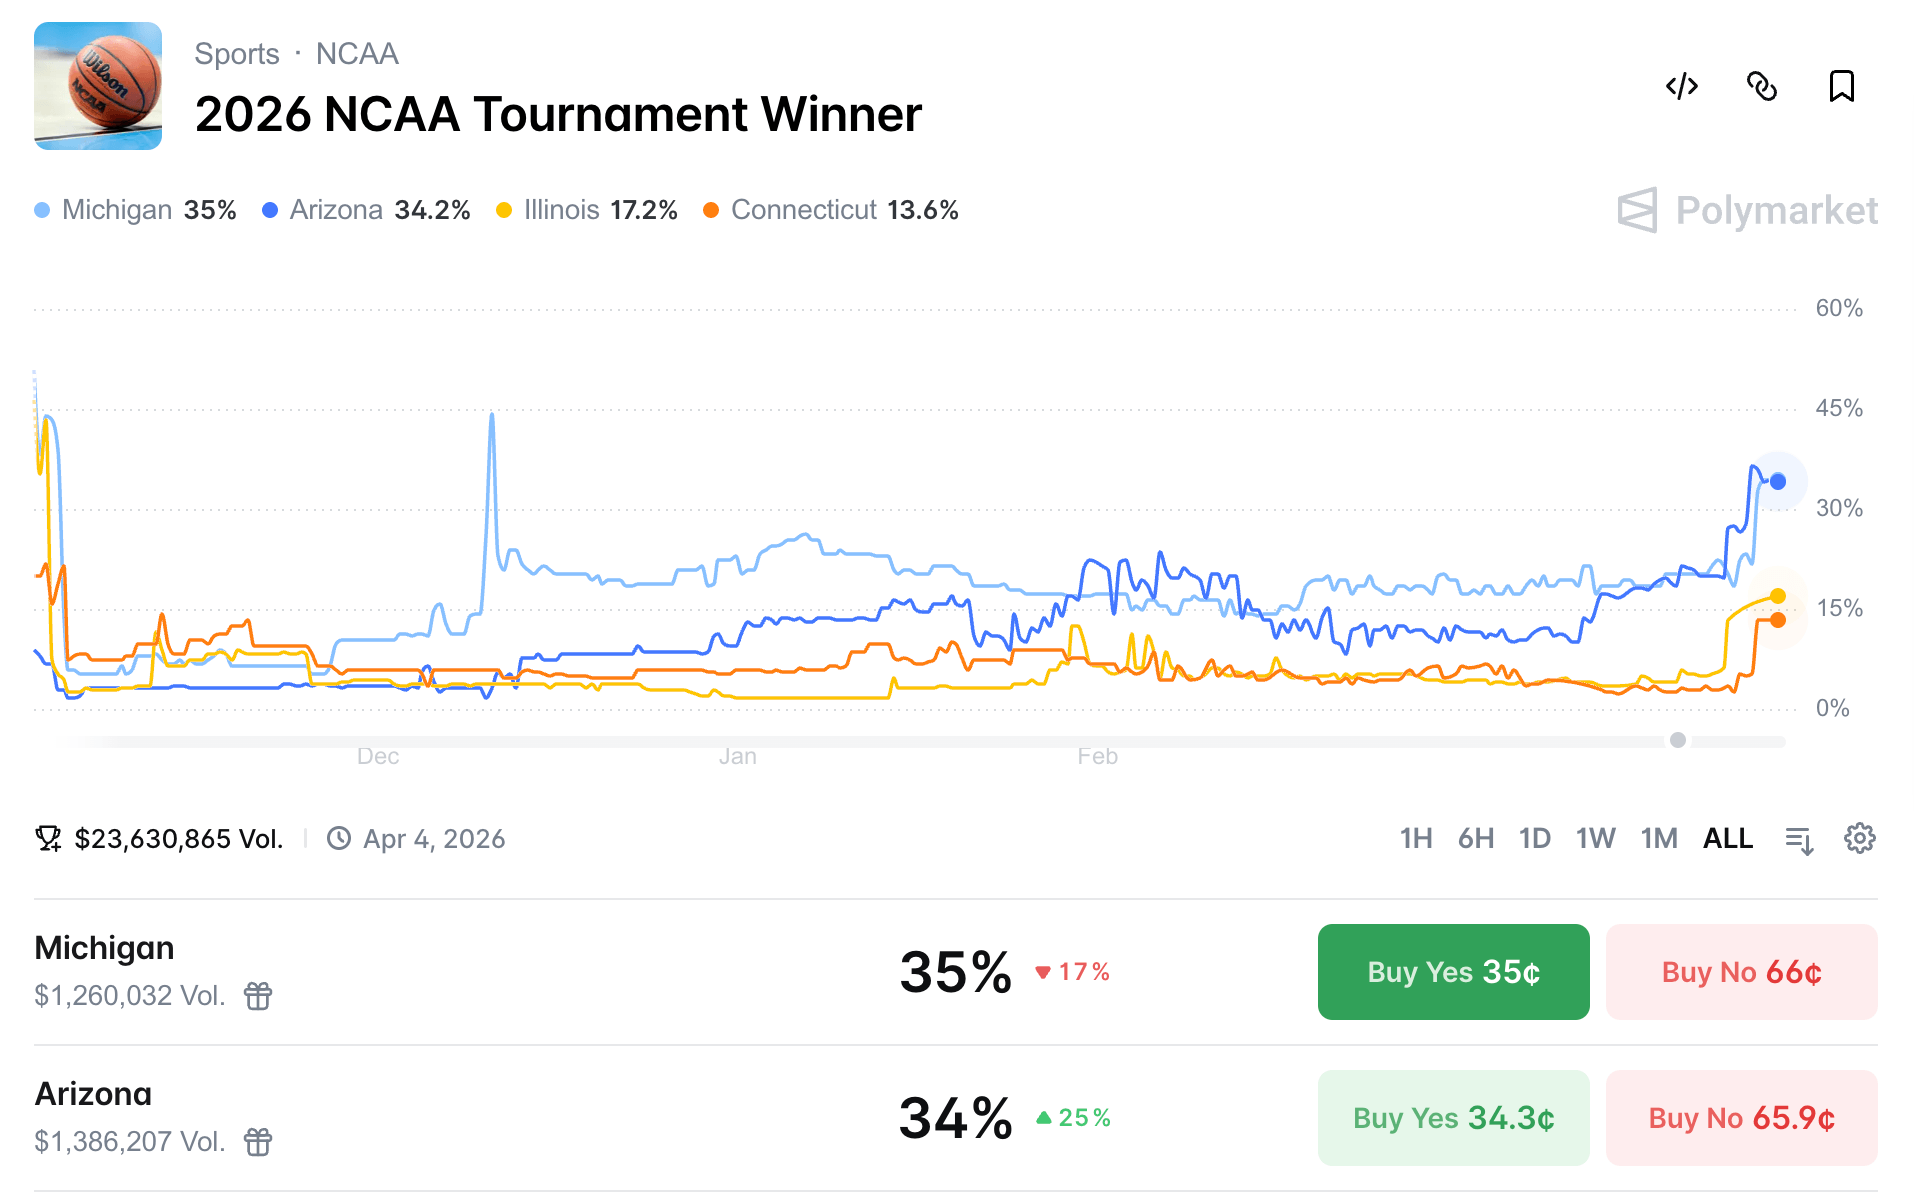Bookmark the NCAA tournament market

coord(1841,87)
